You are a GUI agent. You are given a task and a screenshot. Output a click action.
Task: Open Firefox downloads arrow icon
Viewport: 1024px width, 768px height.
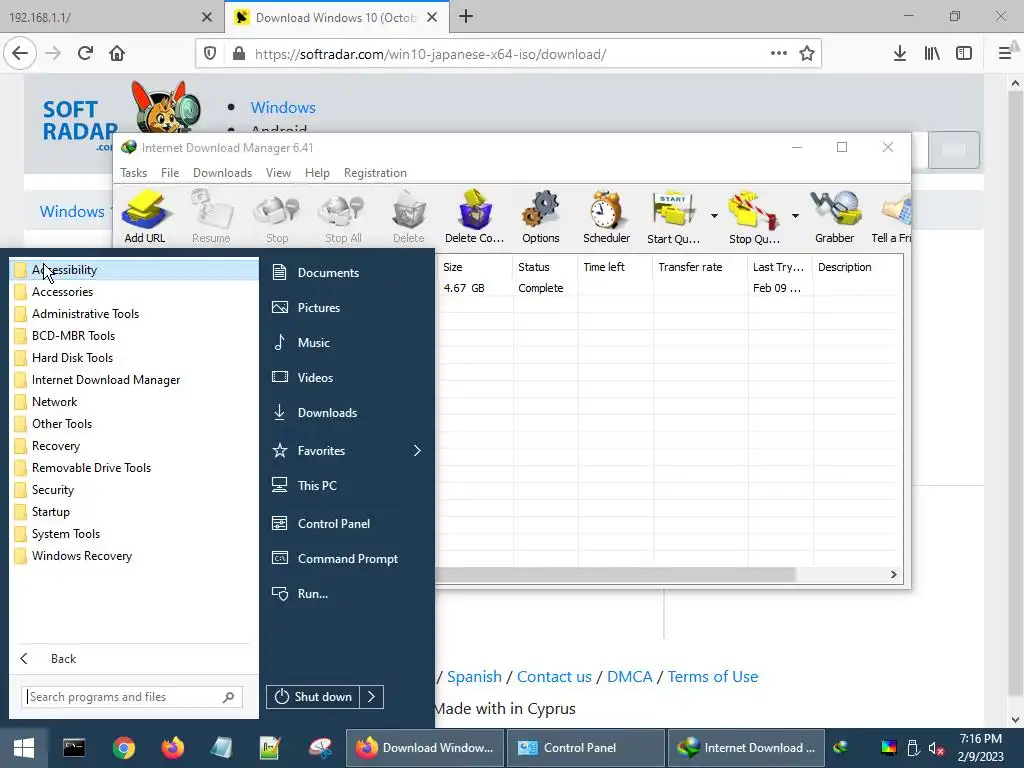pos(900,54)
